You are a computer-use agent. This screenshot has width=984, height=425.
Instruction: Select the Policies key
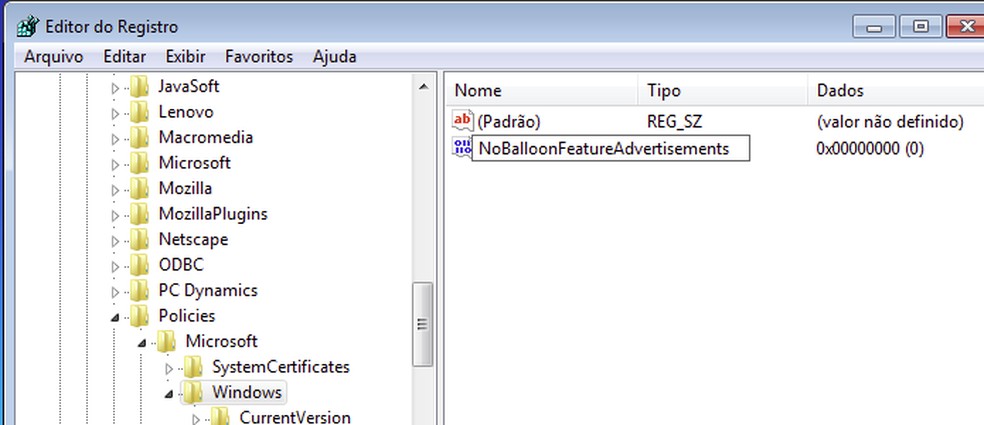pos(186,316)
